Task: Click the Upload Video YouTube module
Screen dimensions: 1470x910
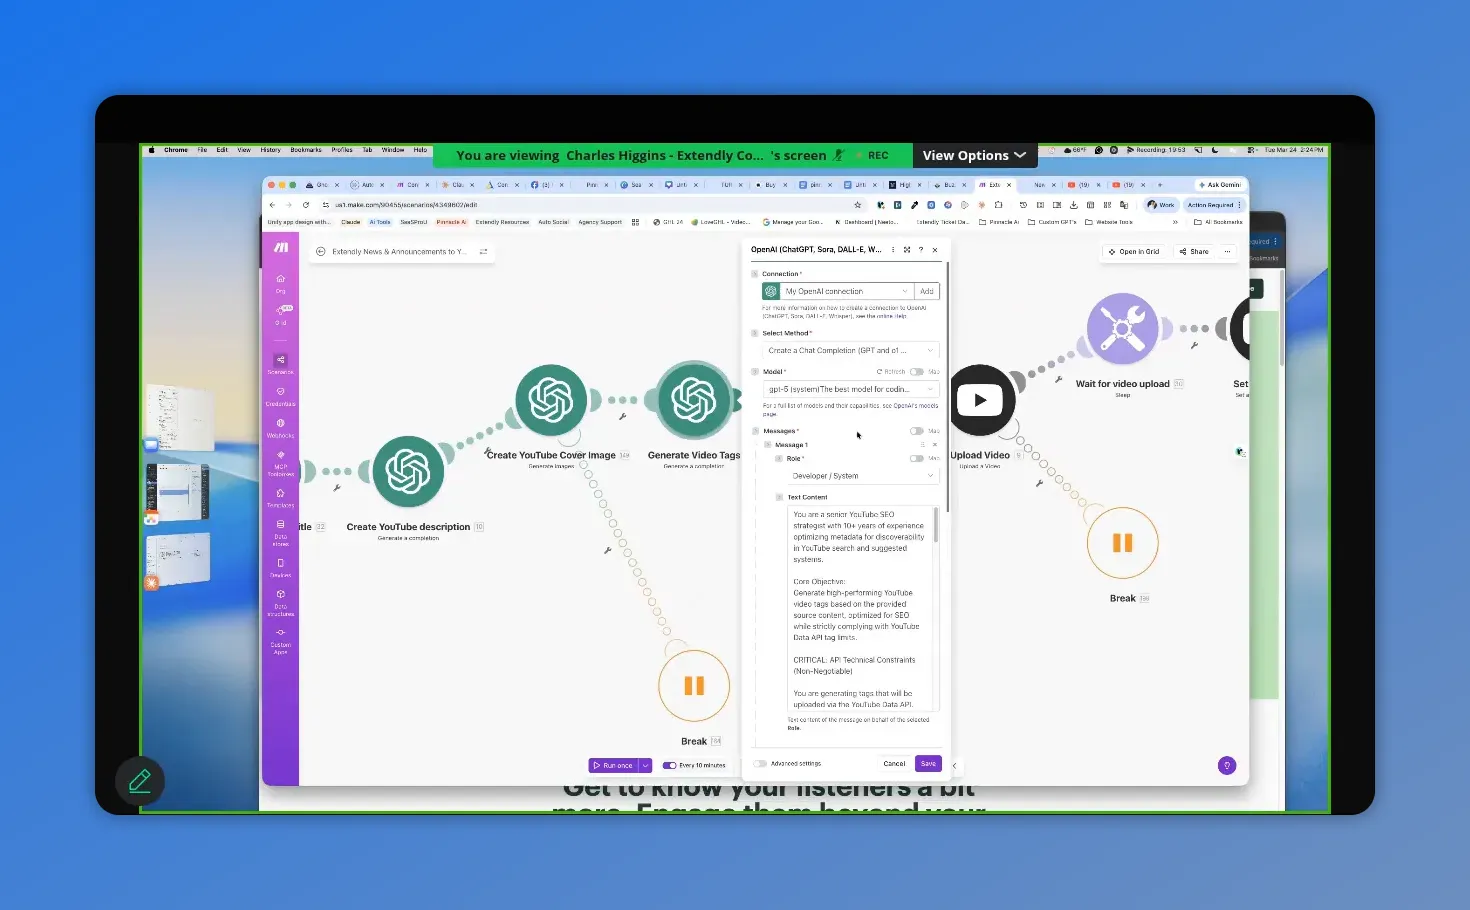Action: pos(981,399)
